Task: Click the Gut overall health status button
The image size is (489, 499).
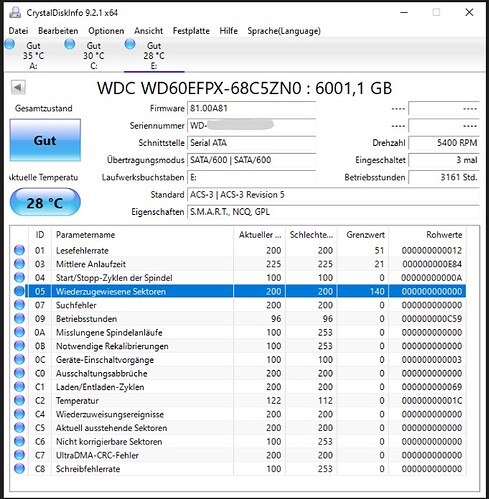Action: 45,140
